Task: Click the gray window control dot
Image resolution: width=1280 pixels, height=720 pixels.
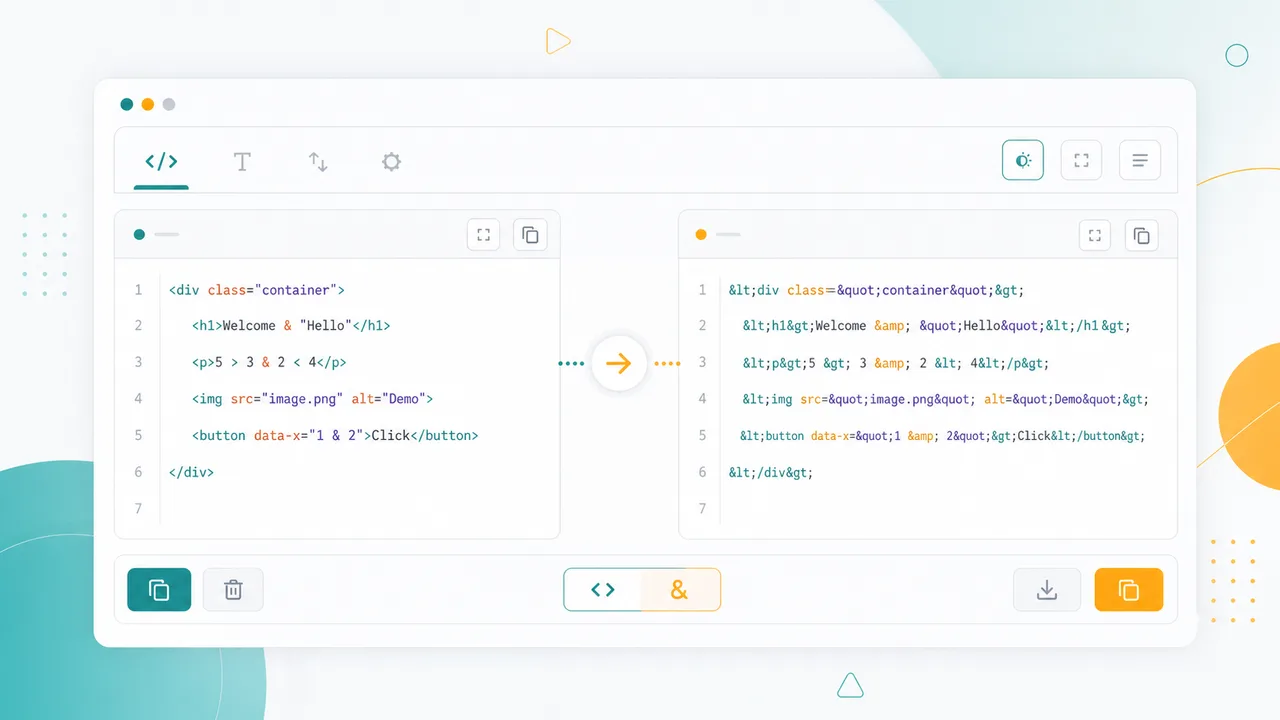Action: pyautogui.click(x=169, y=104)
